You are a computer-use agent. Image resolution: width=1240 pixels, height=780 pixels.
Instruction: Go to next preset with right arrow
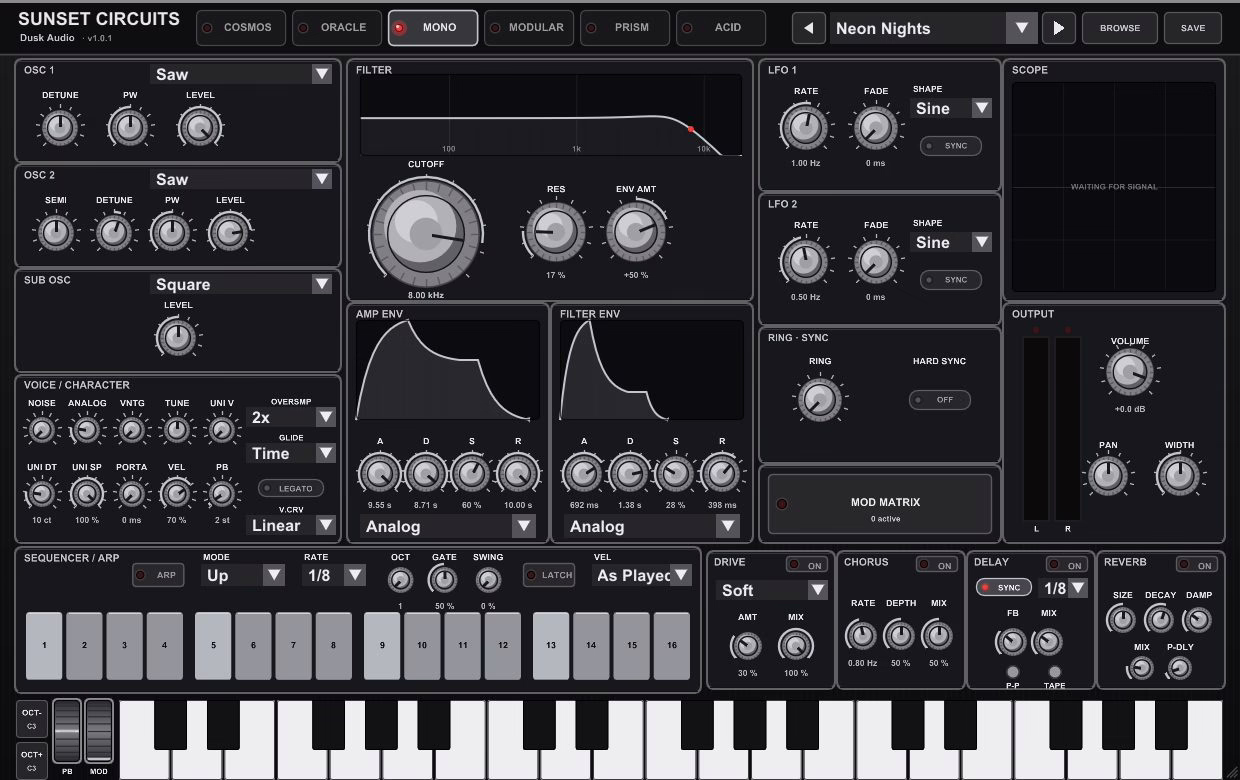point(1058,28)
